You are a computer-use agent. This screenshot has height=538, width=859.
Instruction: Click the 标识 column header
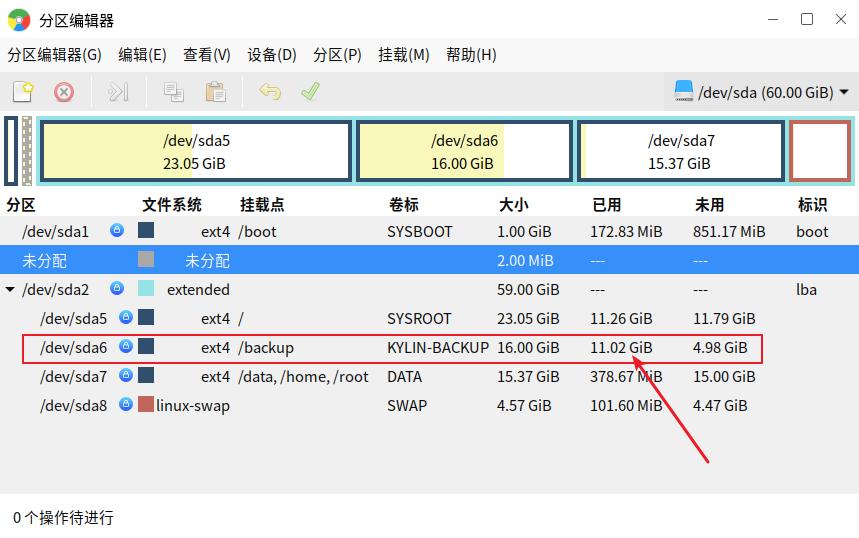812,205
